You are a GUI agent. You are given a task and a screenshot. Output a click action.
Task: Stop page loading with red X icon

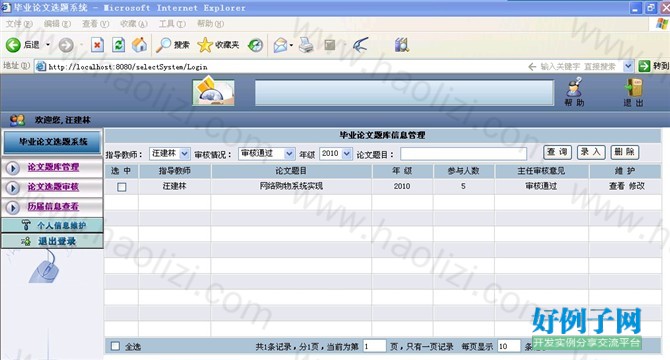coord(97,44)
